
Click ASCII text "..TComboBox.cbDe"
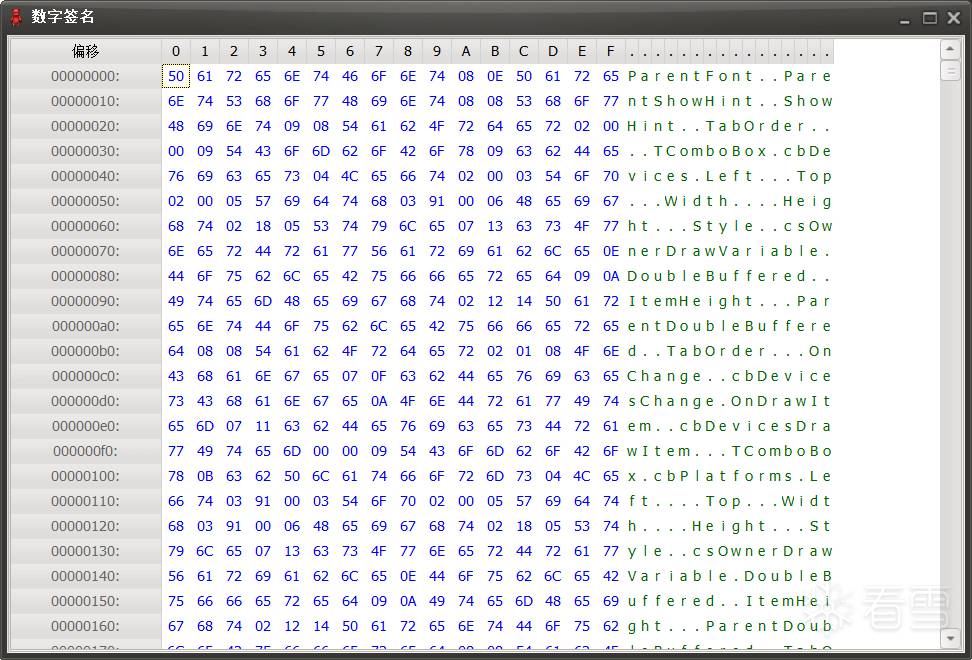[729, 151]
